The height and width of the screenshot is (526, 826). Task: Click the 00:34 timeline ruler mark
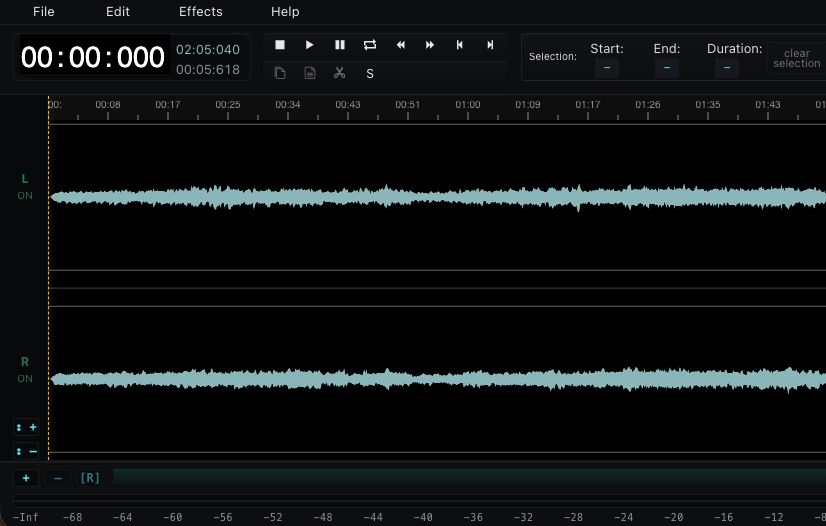[x=288, y=105]
